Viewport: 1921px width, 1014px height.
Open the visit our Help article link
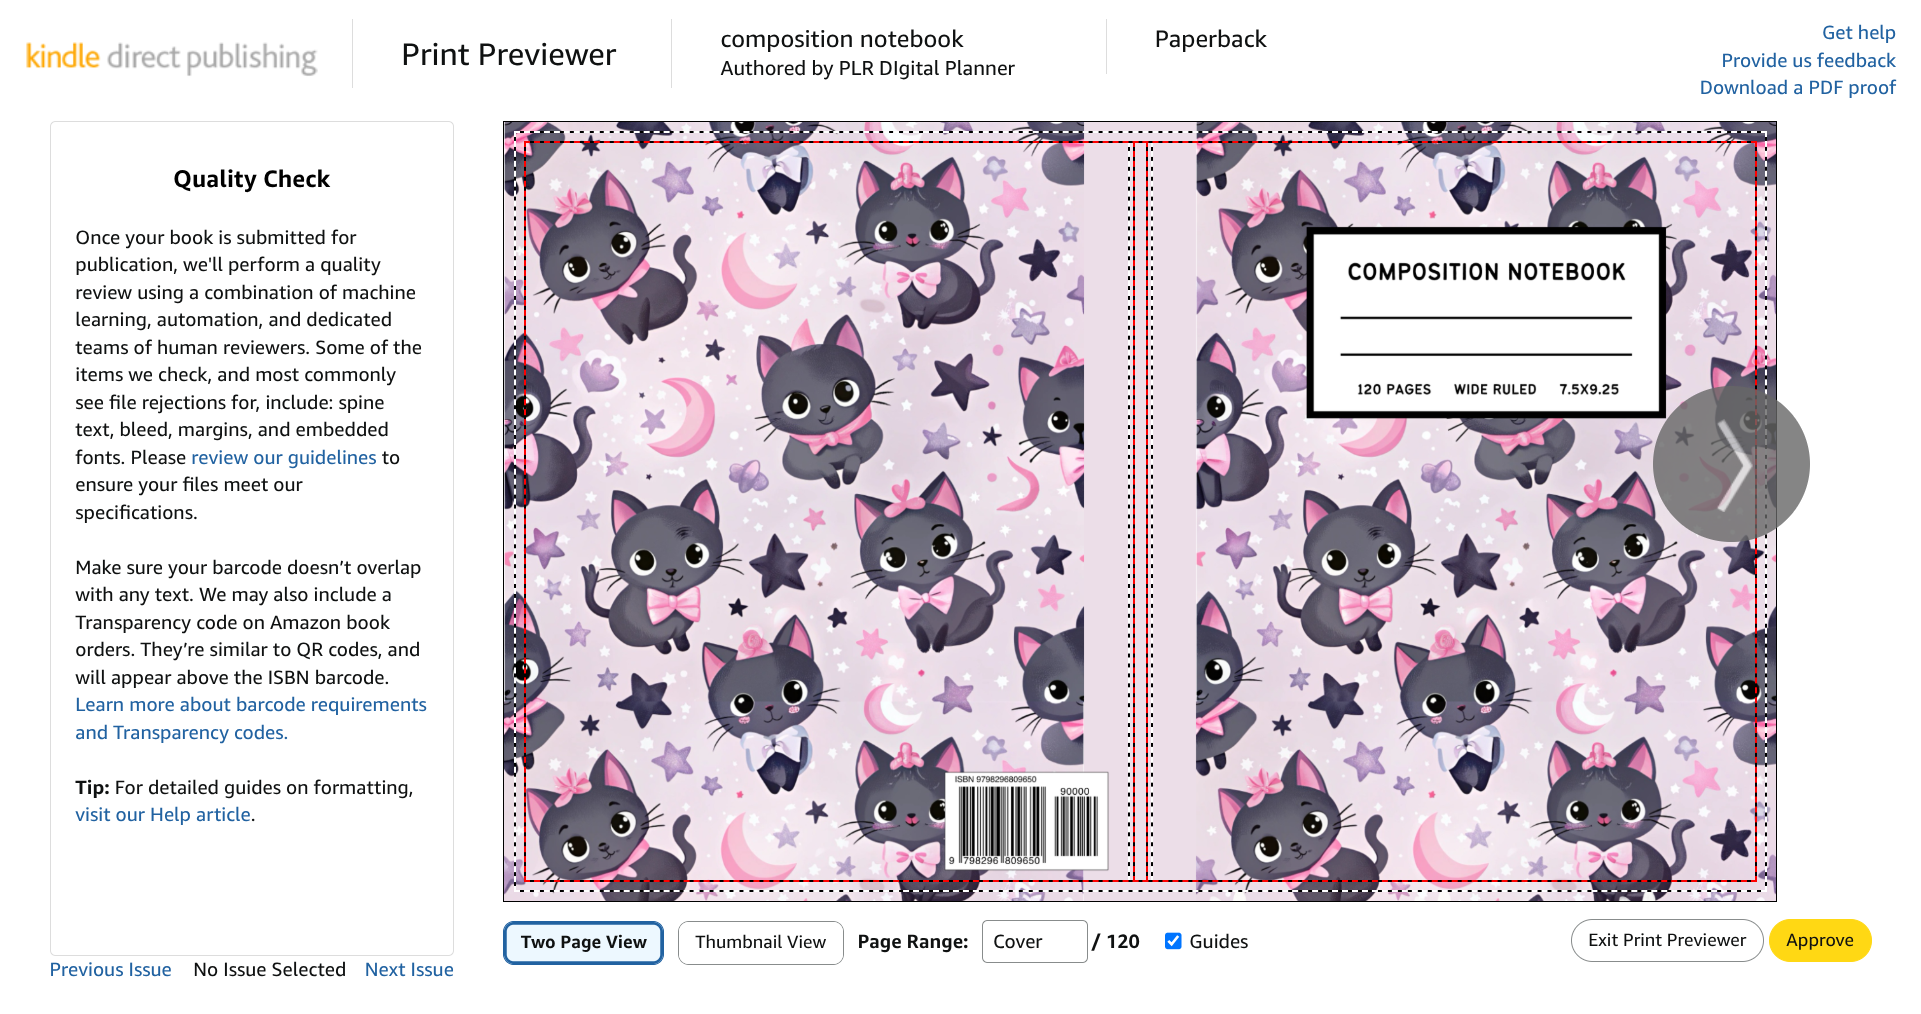[x=163, y=815]
